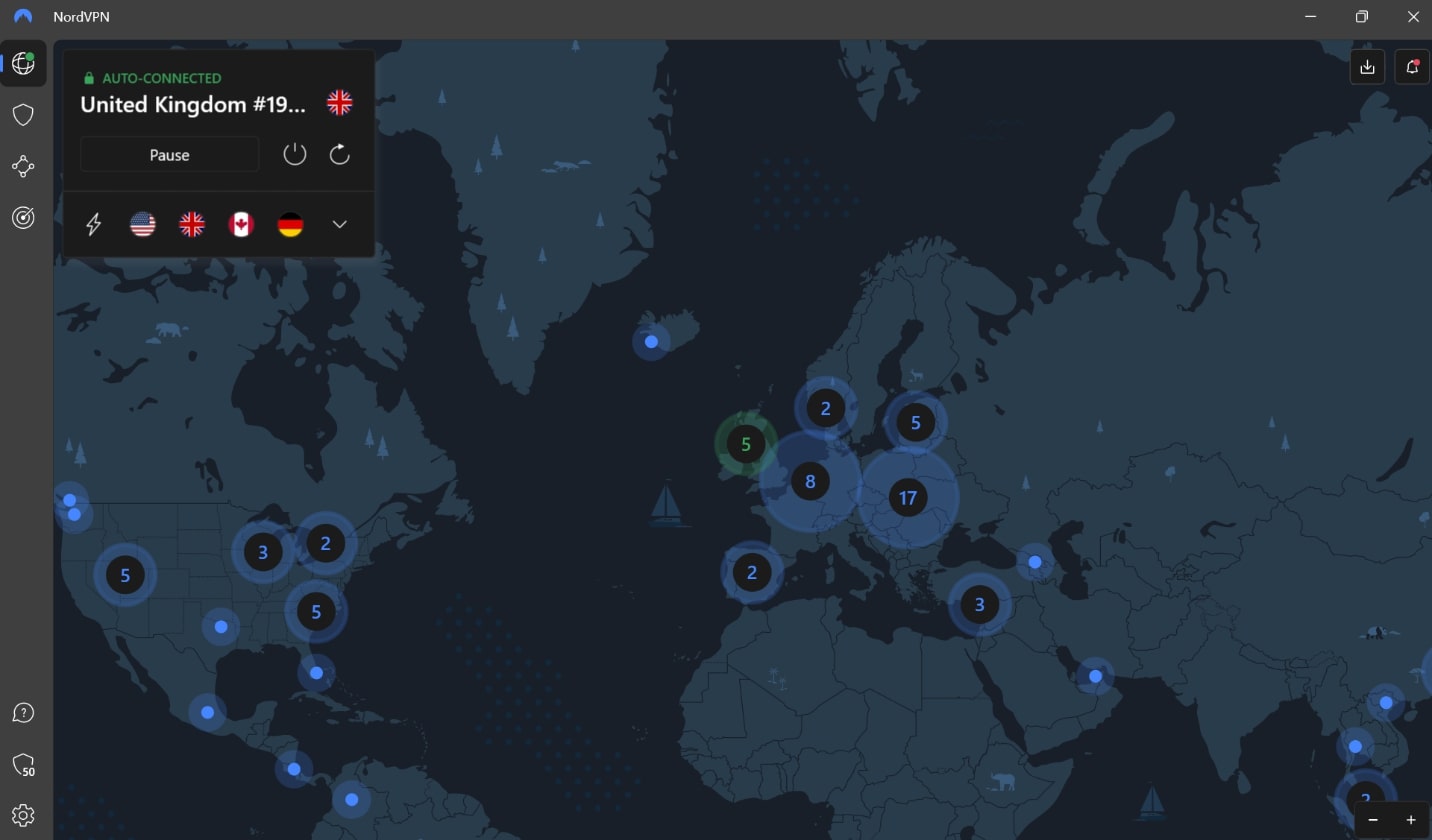Disconnect using the power icon

(294, 154)
